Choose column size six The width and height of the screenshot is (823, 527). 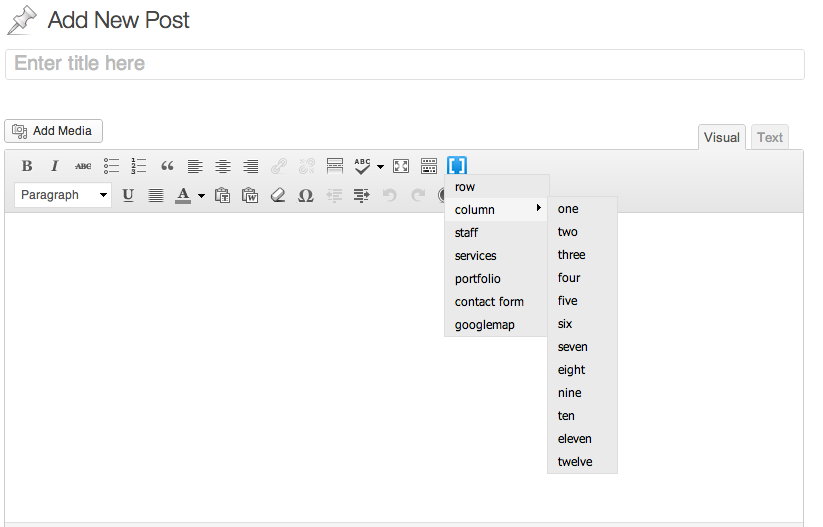[582, 324]
